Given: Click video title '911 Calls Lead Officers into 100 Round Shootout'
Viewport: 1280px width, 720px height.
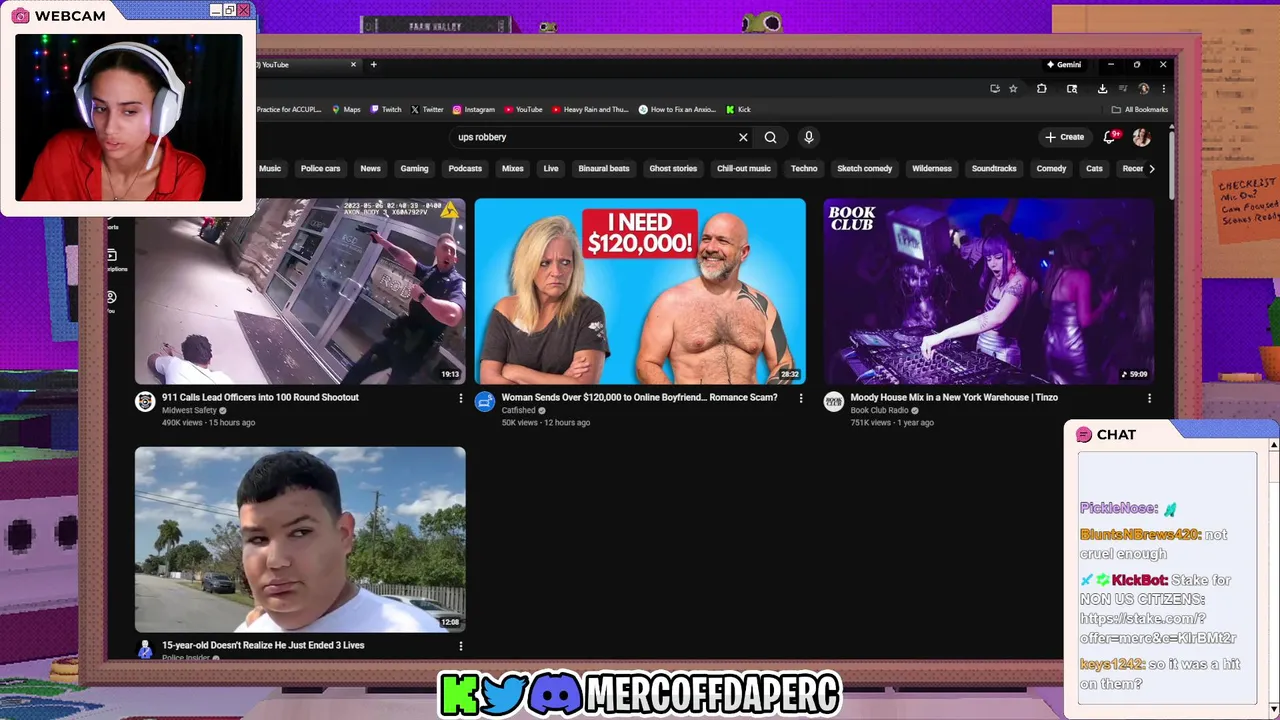Looking at the screenshot, I should 260,397.
